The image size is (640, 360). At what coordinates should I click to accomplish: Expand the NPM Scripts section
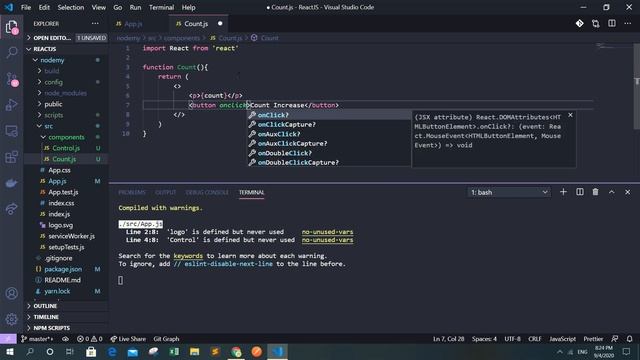coord(66,328)
